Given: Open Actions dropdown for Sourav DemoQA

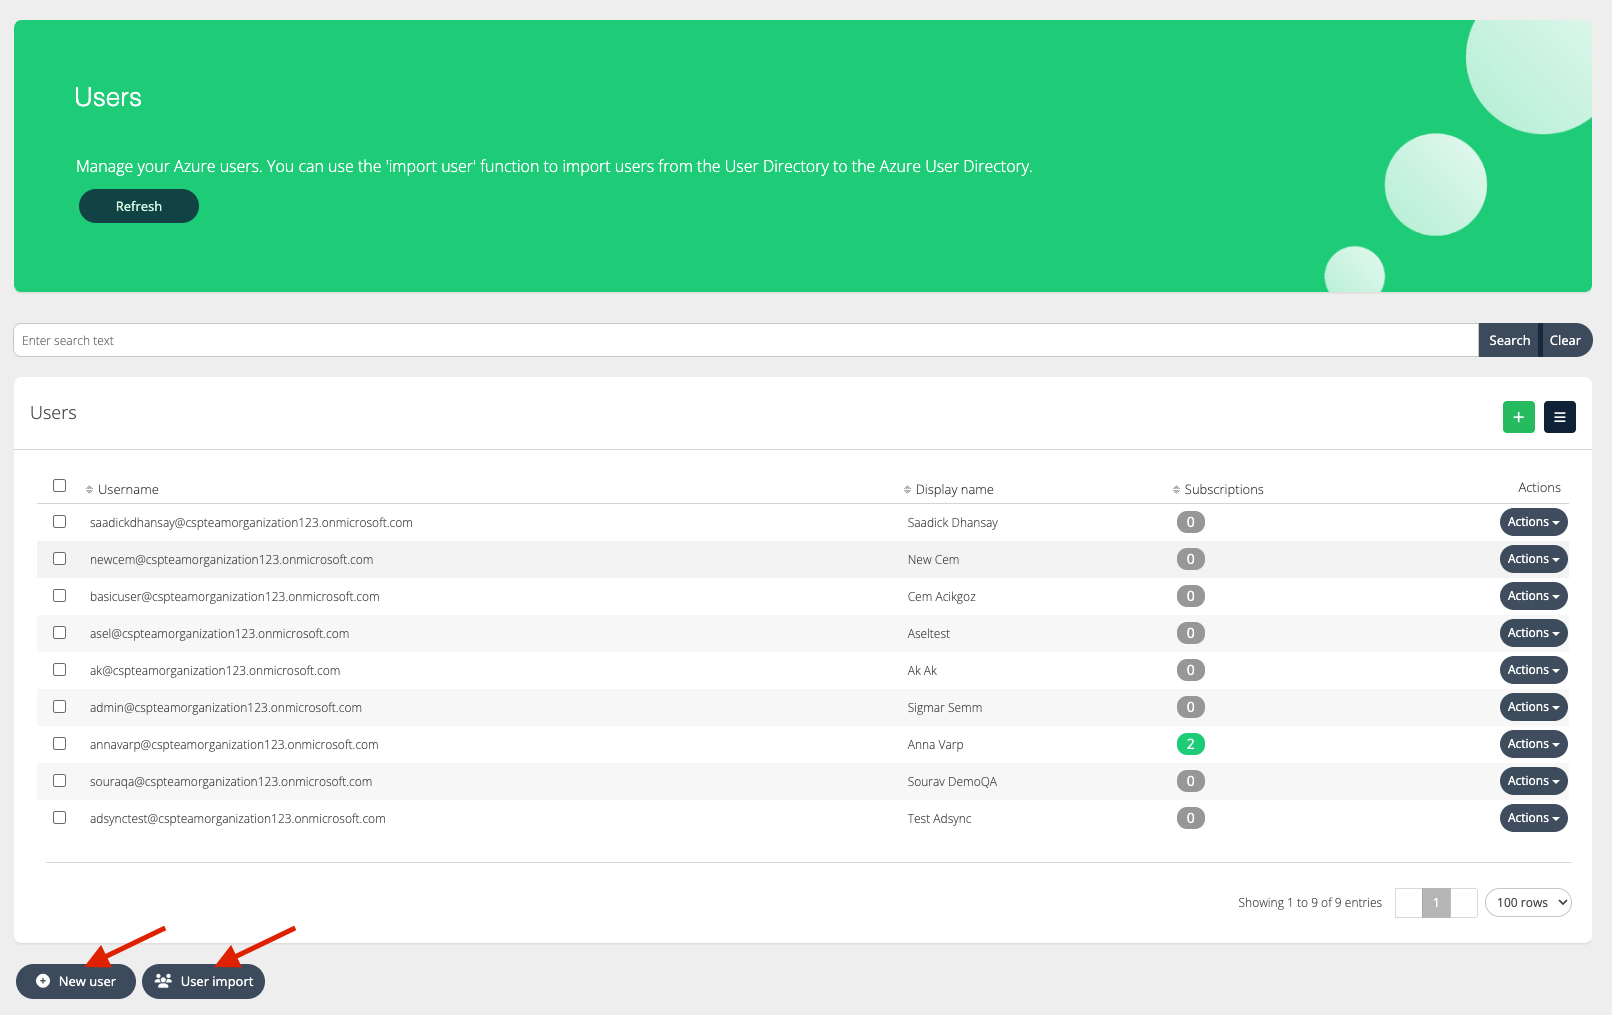Looking at the screenshot, I should (x=1533, y=781).
